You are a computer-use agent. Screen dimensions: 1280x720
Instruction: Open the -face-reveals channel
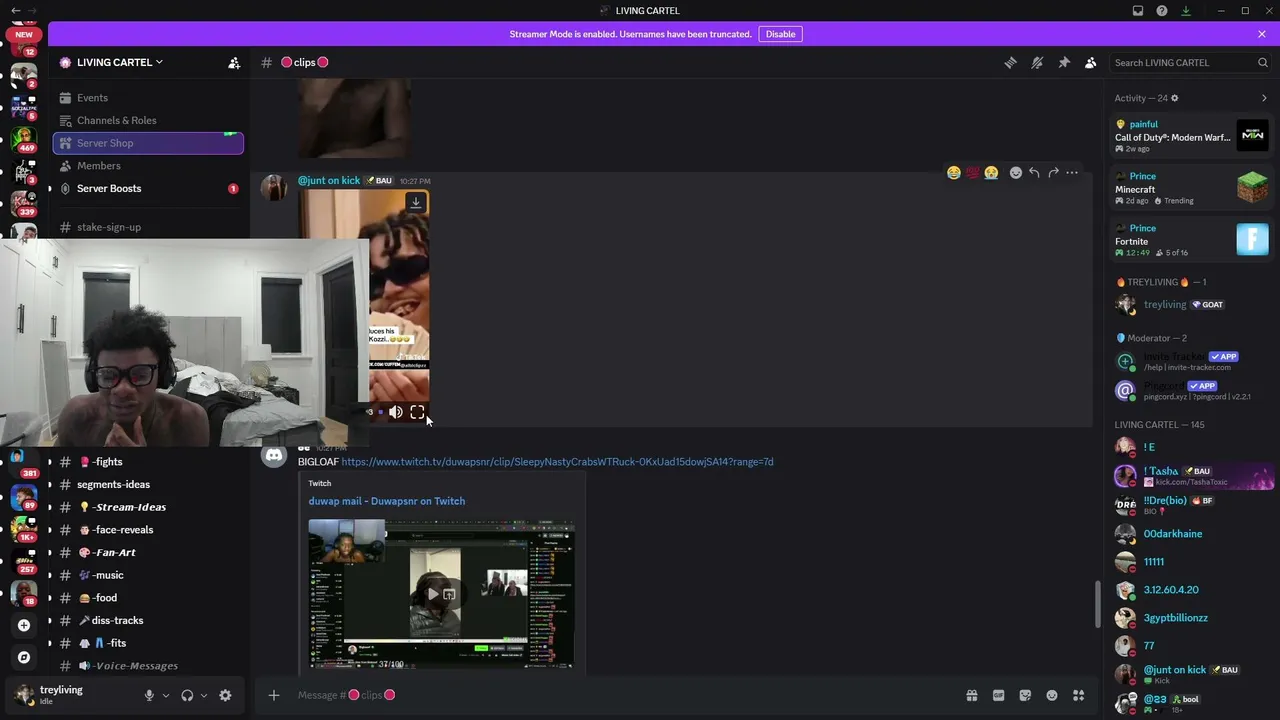tap(146, 530)
